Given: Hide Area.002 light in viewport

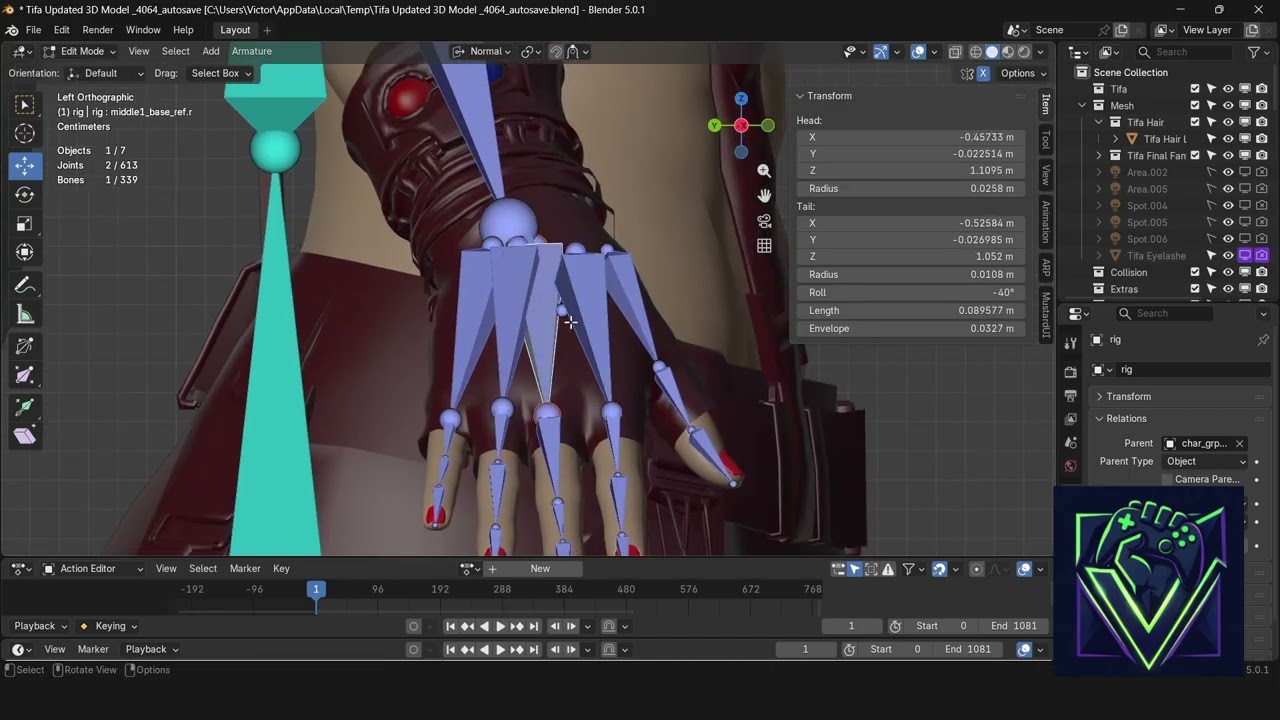Looking at the screenshot, I should 1228,172.
